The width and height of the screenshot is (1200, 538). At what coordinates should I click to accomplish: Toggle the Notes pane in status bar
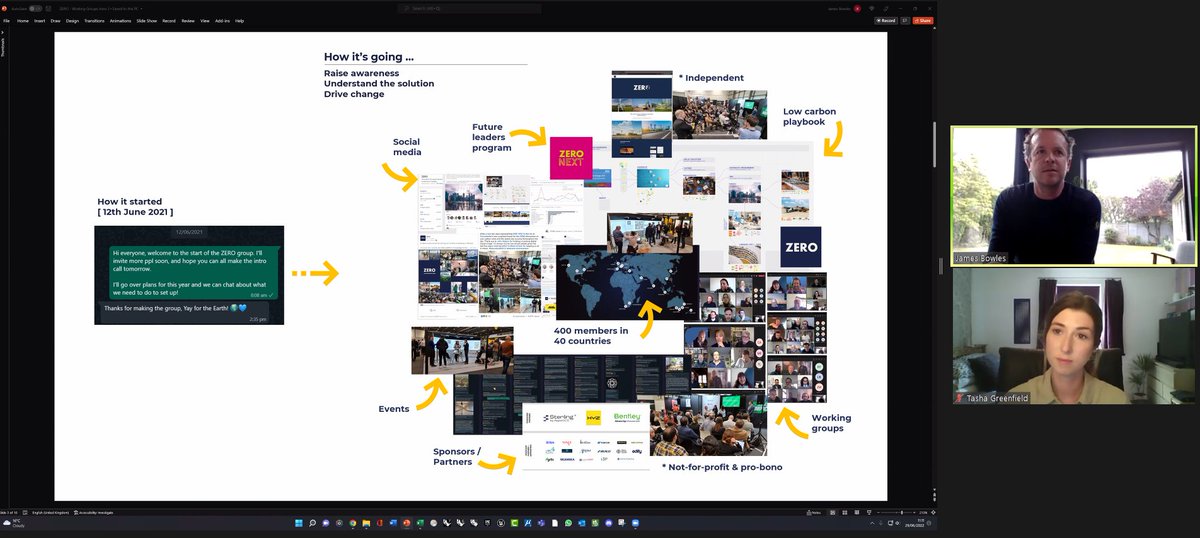click(813, 513)
